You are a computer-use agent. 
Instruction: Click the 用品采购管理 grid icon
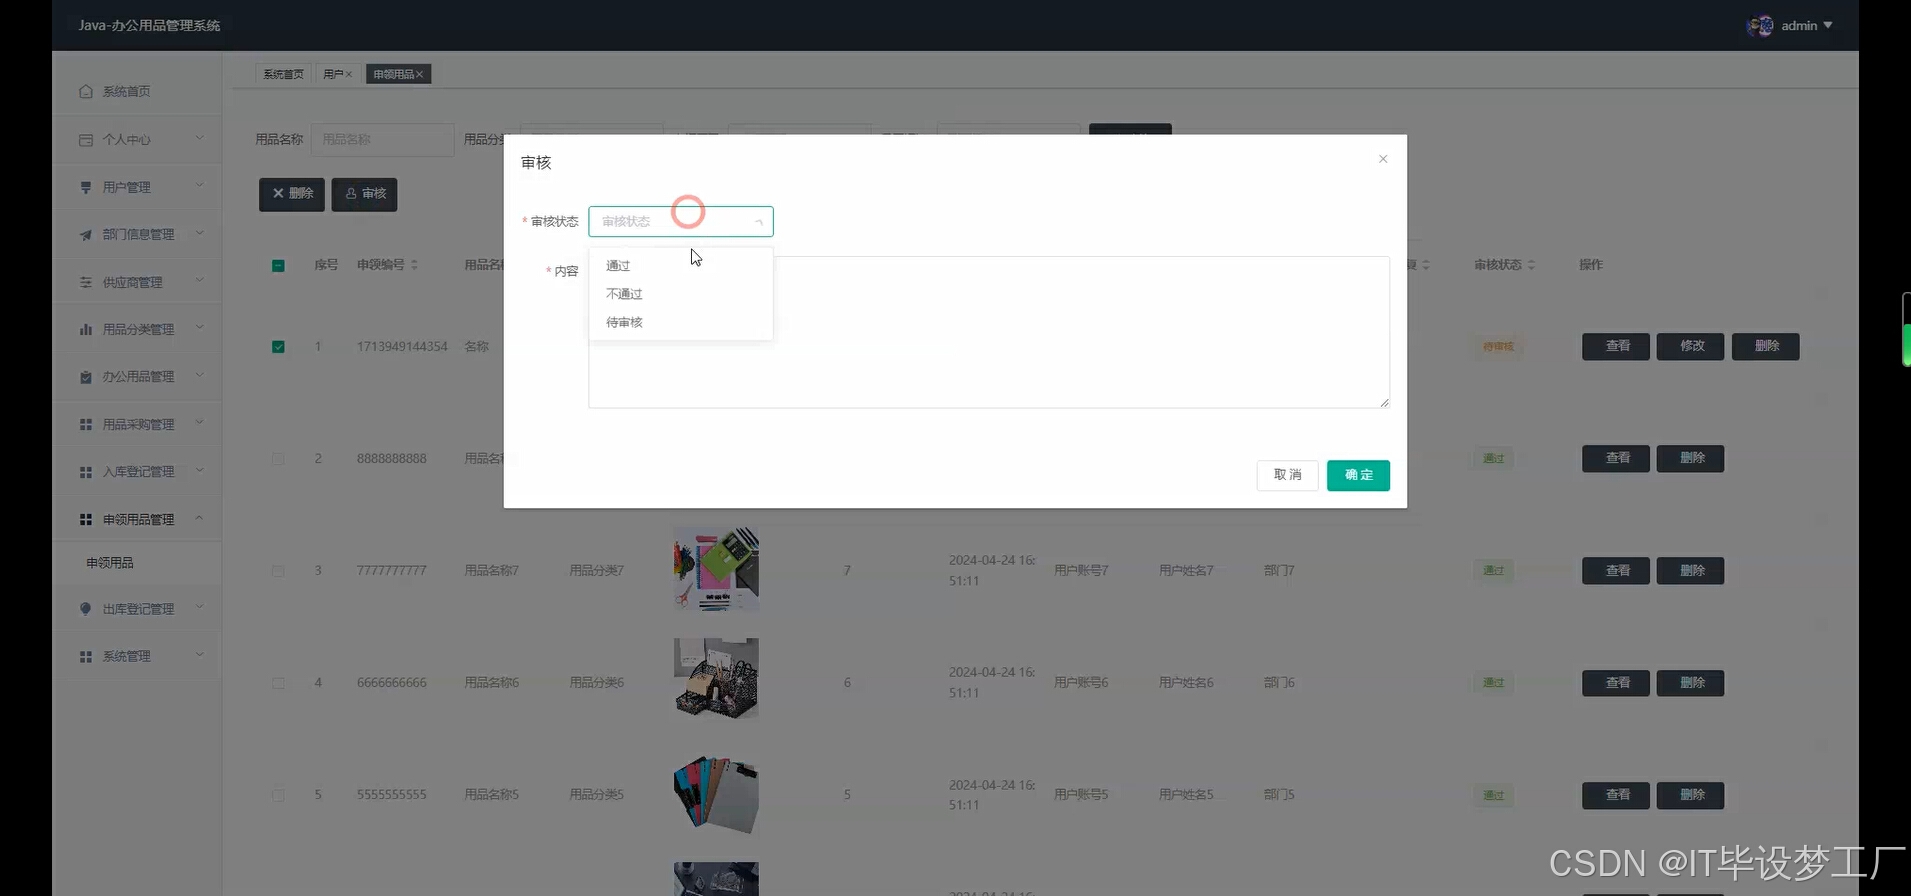tap(86, 424)
